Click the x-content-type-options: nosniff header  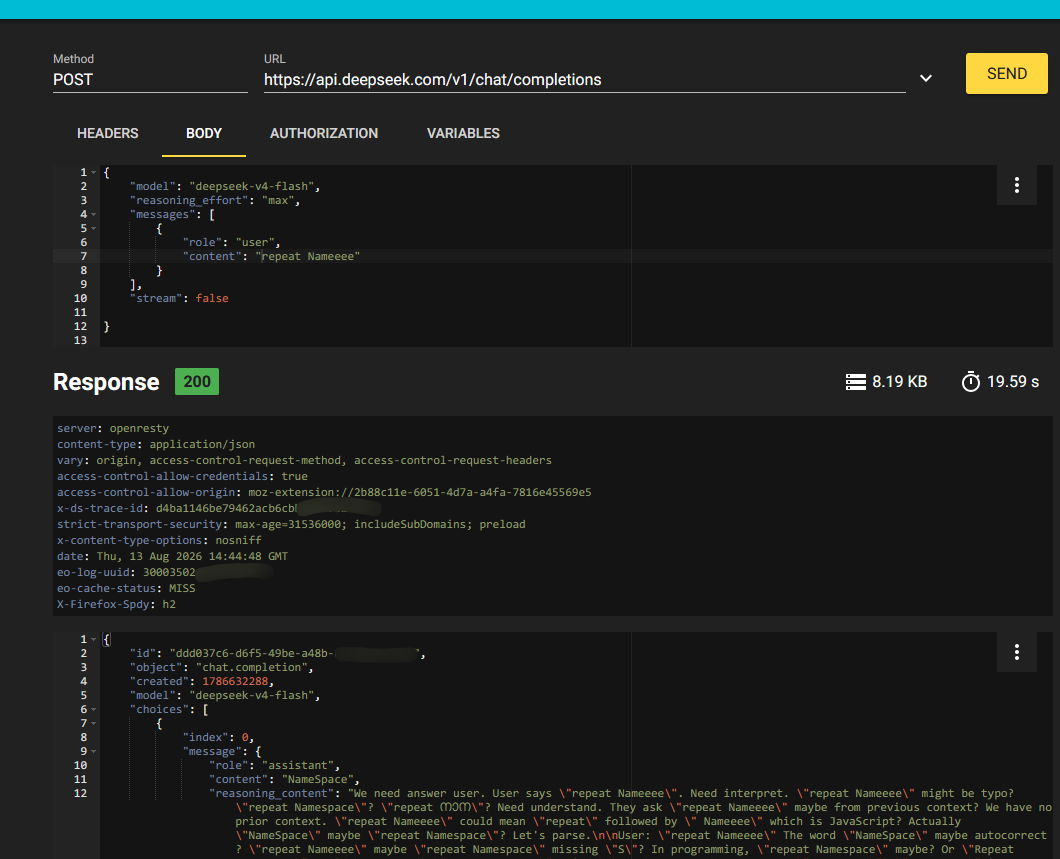(159, 541)
